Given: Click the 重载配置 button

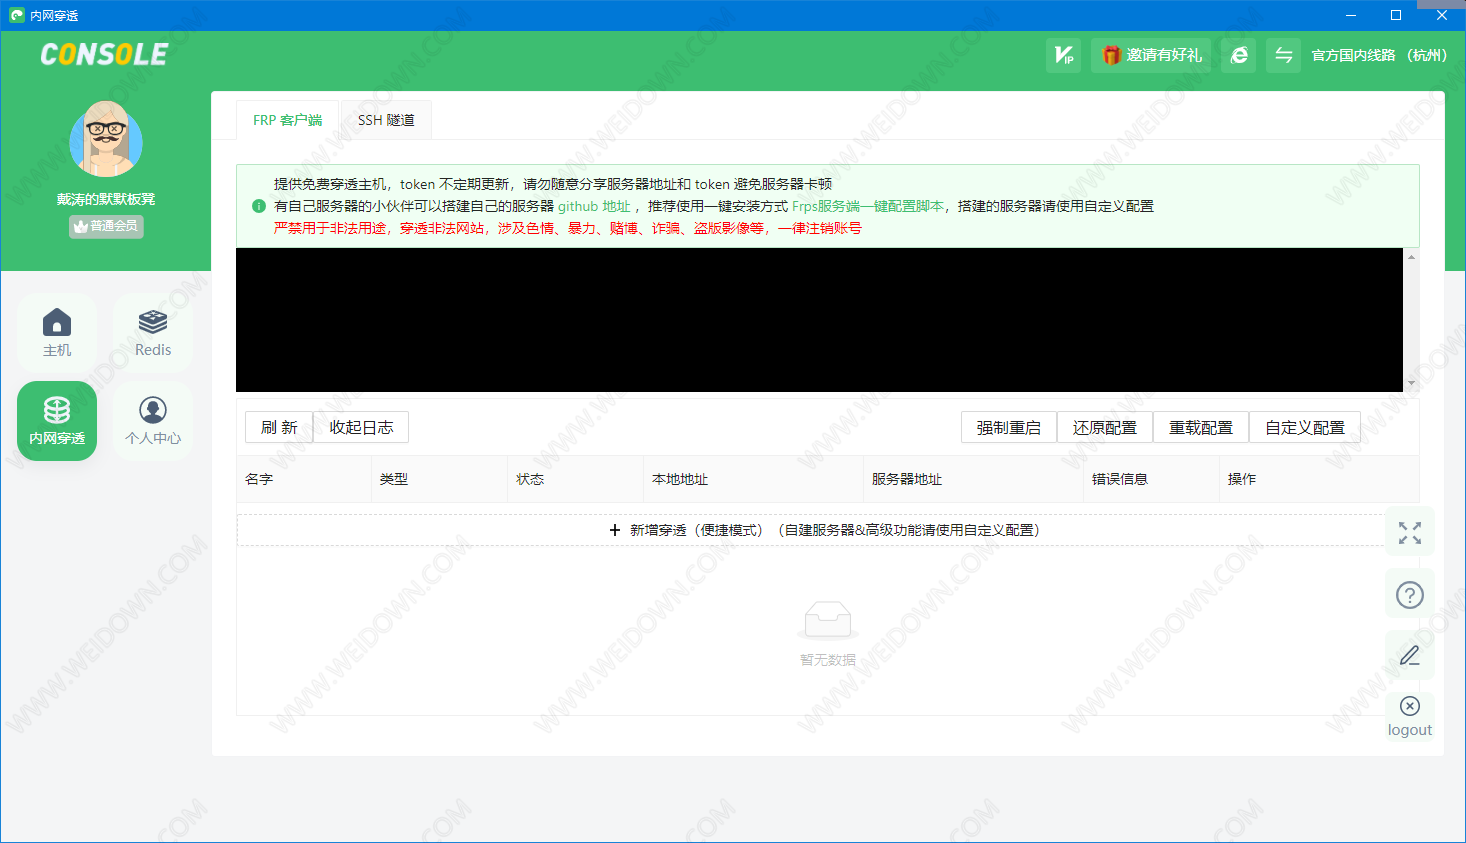Looking at the screenshot, I should (1201, 427).
